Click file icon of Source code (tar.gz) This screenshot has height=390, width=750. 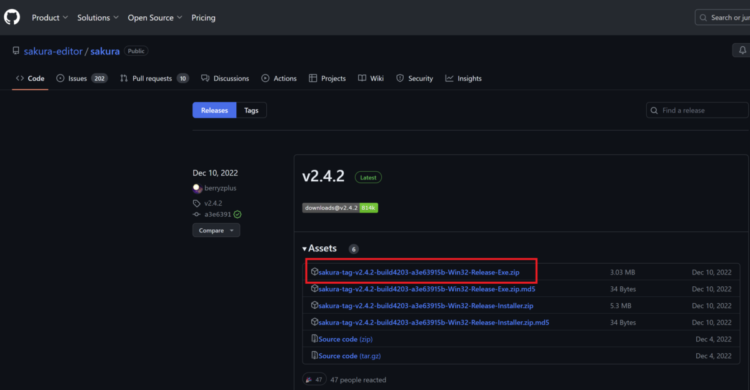[x=314, y=356]
